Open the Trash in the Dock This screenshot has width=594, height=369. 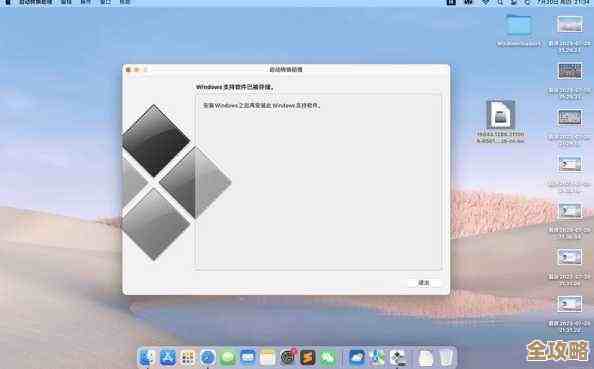(446, 357)
